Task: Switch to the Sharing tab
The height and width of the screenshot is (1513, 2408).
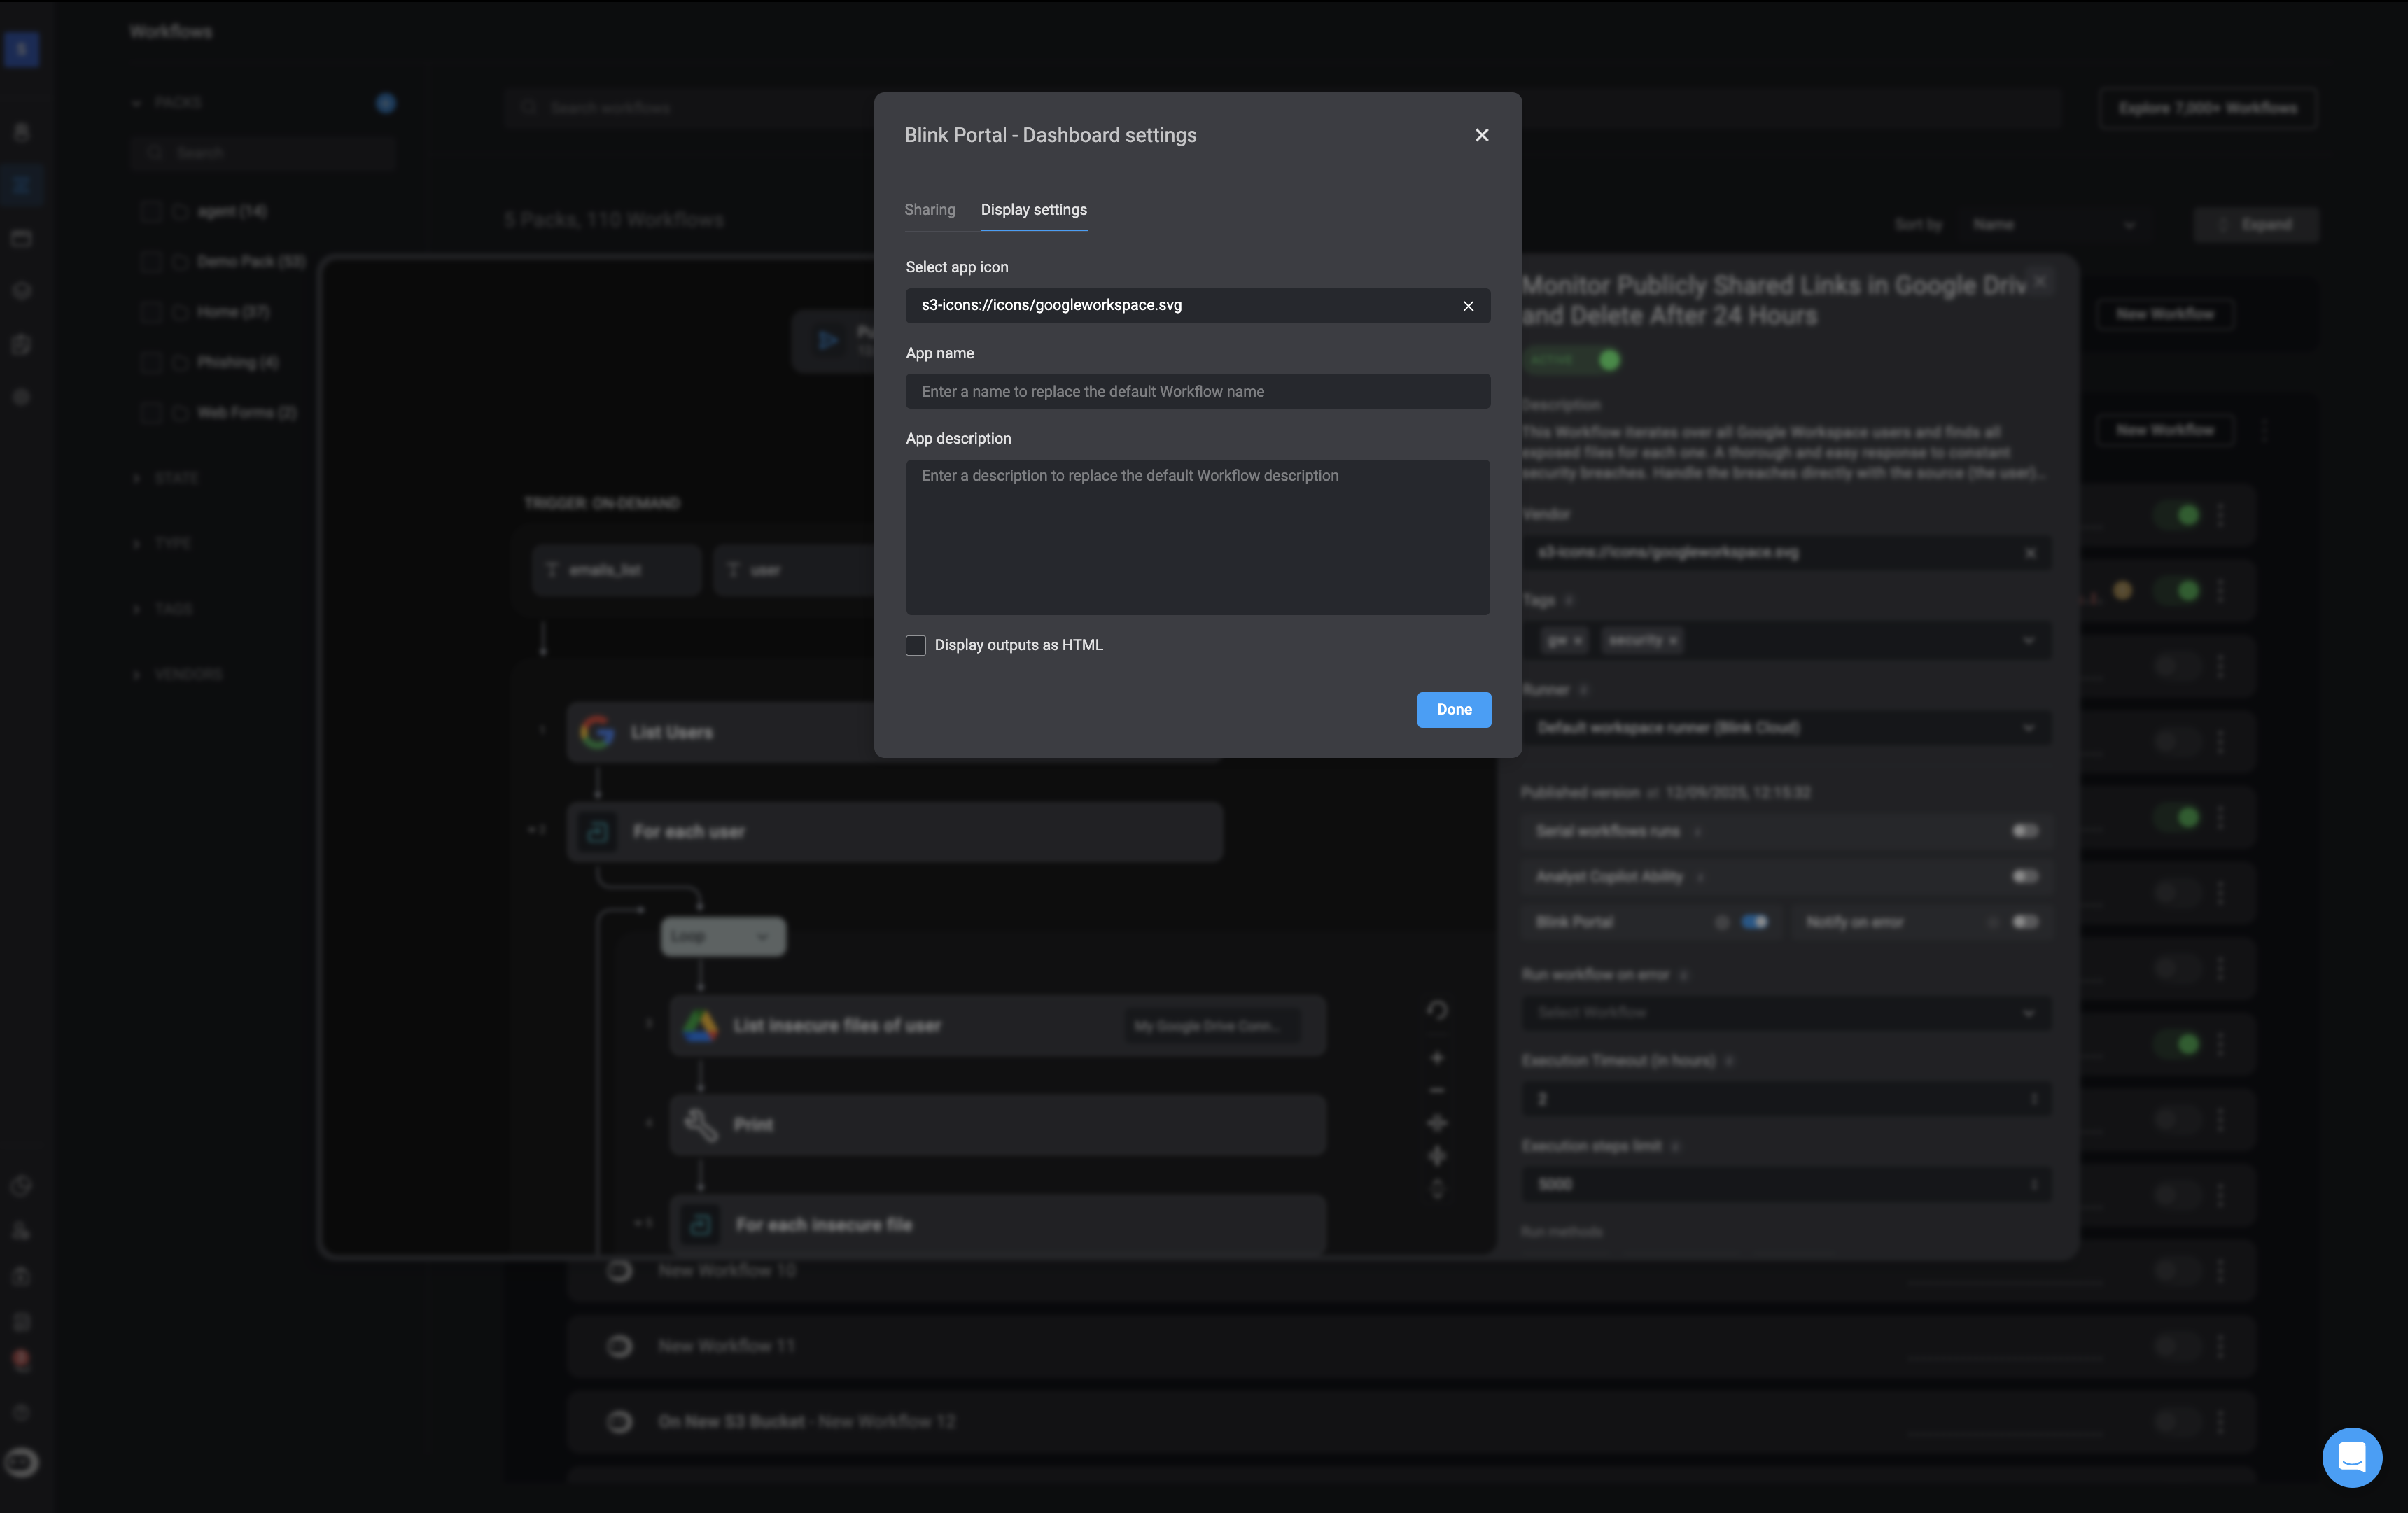Action: click(929, 210)
